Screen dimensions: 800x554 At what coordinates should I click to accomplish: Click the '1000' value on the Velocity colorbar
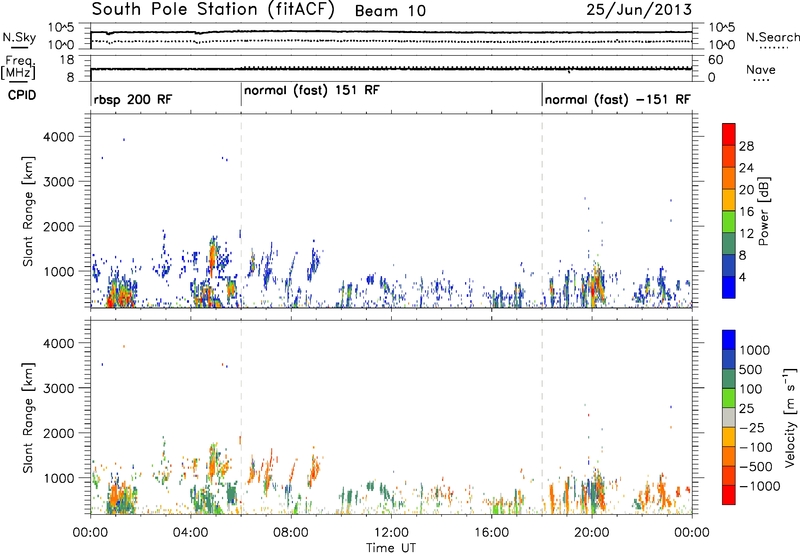(x=755, y=350)
